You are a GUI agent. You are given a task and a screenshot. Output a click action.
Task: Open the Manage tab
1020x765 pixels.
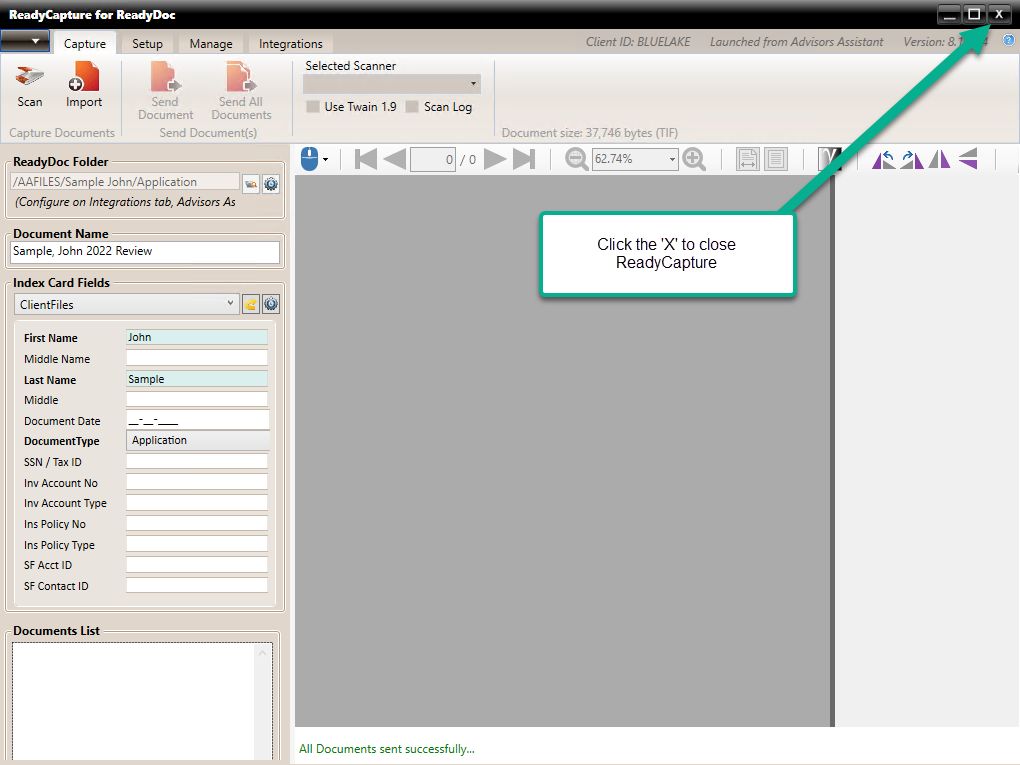(x=211, y=44)
